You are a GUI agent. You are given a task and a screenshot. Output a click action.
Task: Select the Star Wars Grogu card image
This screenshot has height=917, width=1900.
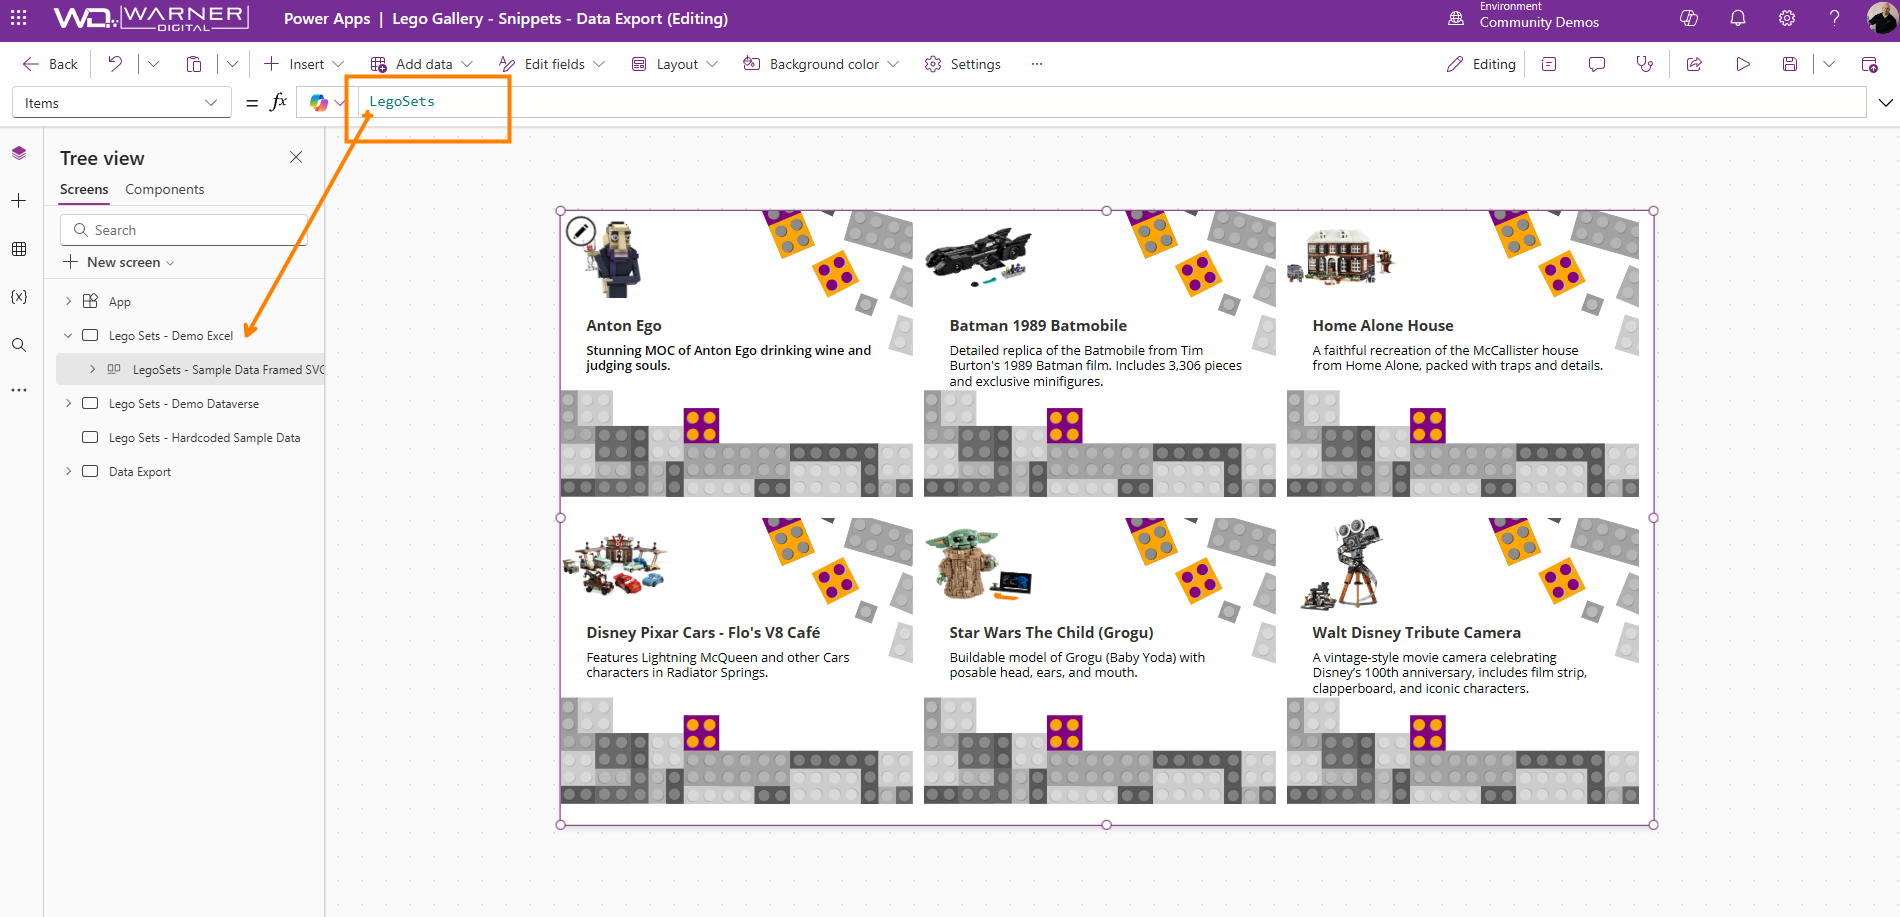978,565
